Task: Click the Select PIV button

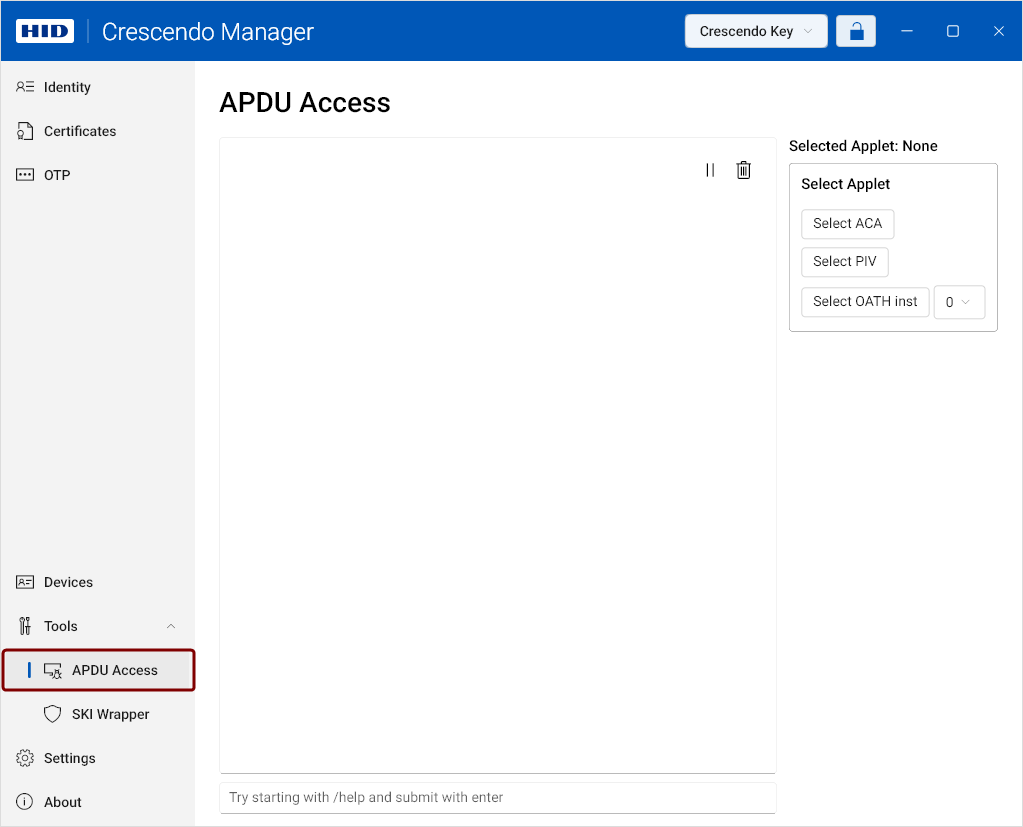Action: 845,262
